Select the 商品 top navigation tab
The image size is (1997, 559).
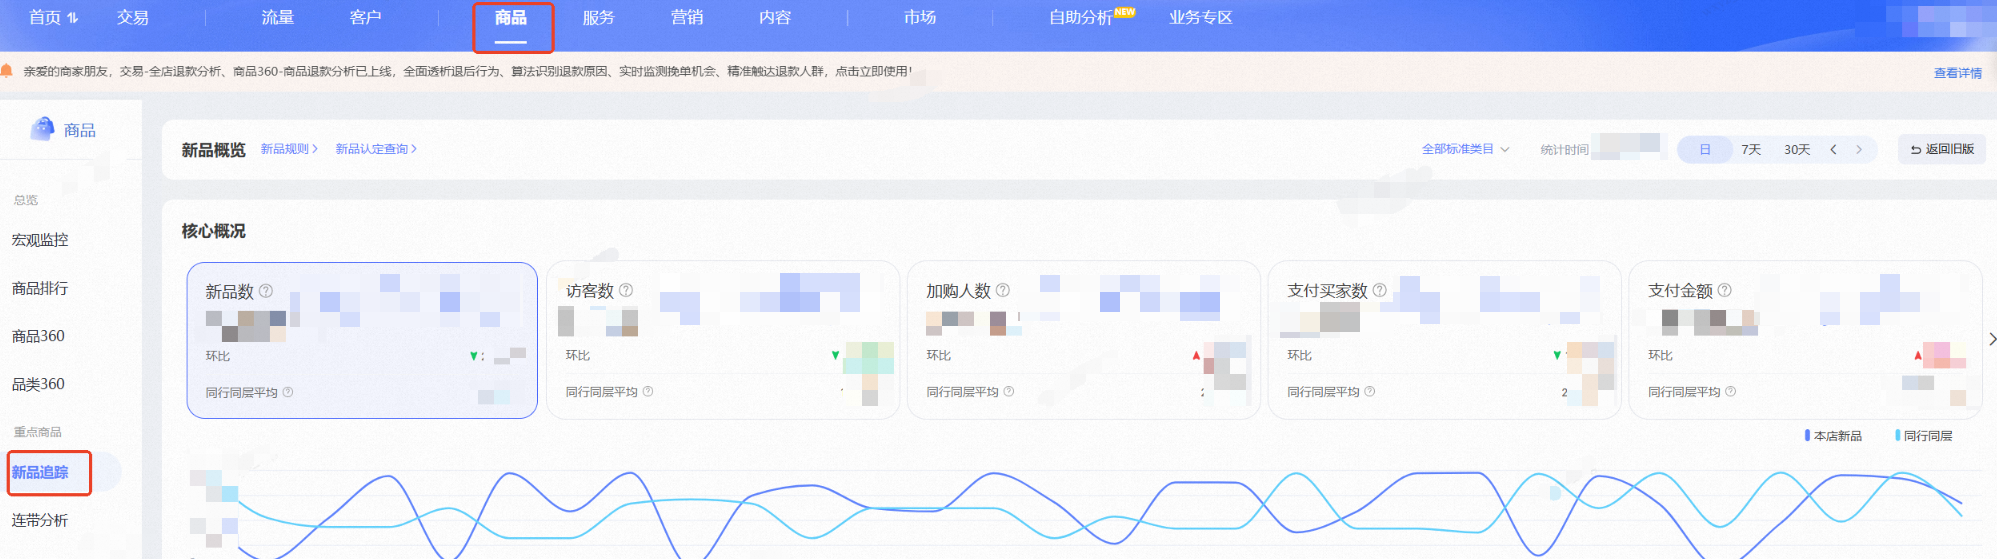point(511,18)
